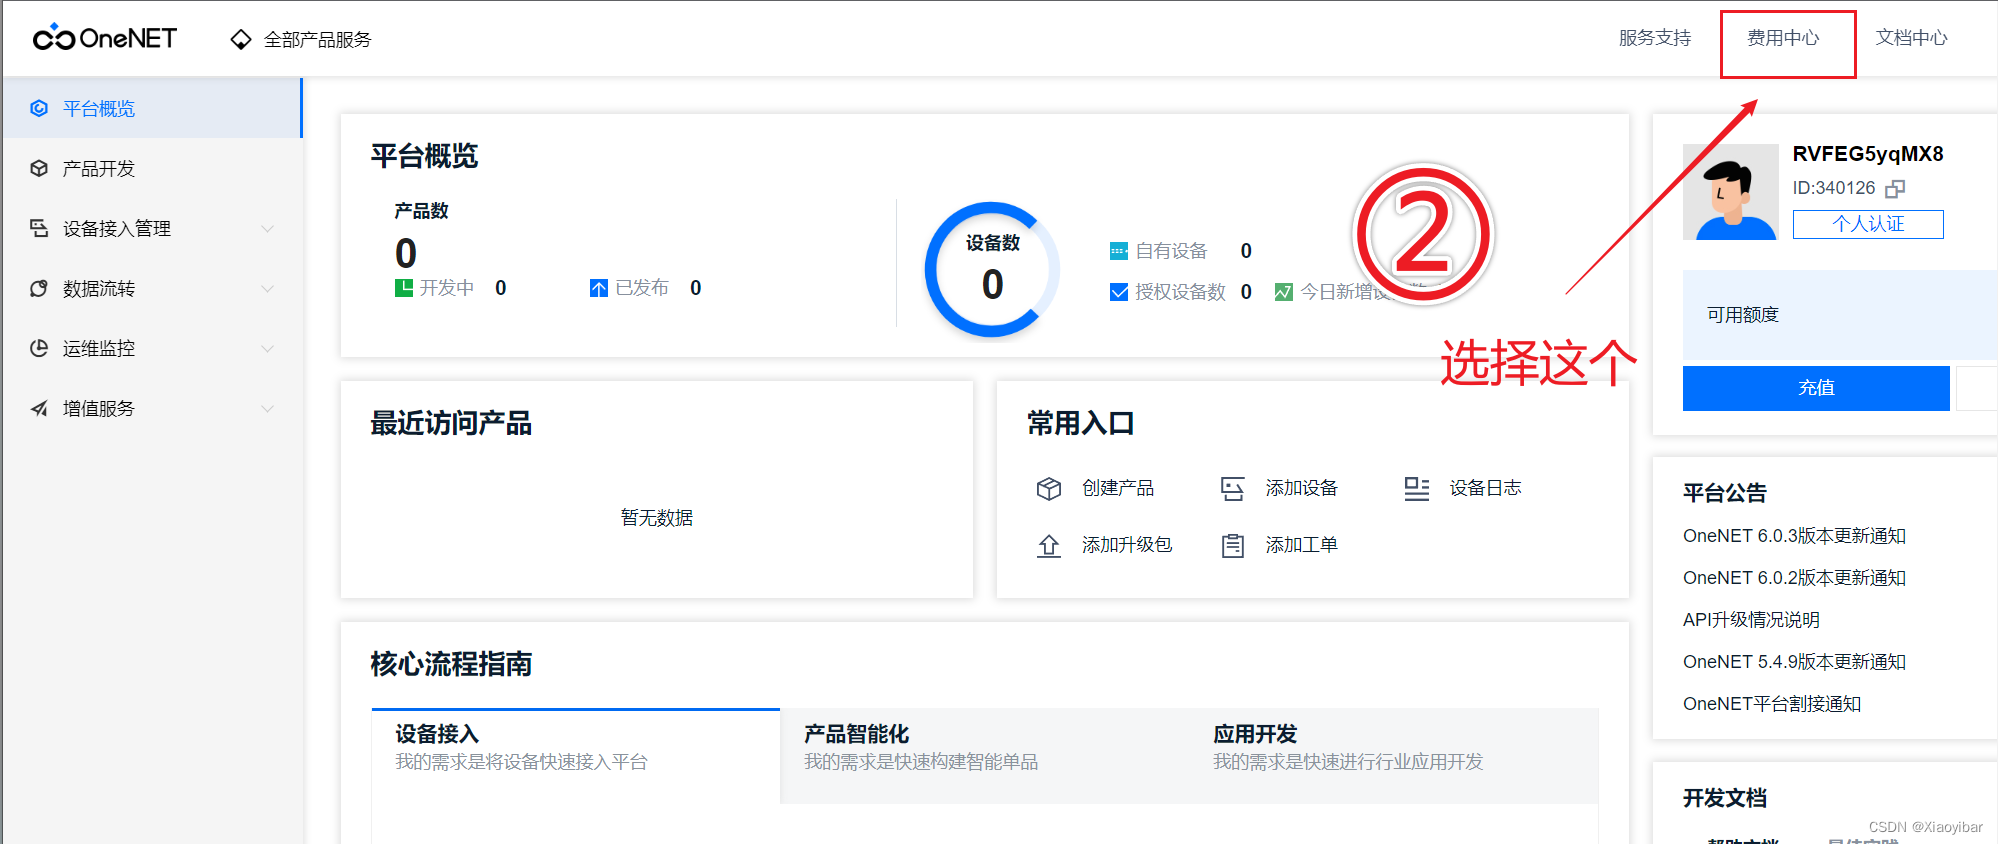Switch to the 设备接入 guide tab
Viewport: 1998px width, 844px height.
[x=575, y=756]
